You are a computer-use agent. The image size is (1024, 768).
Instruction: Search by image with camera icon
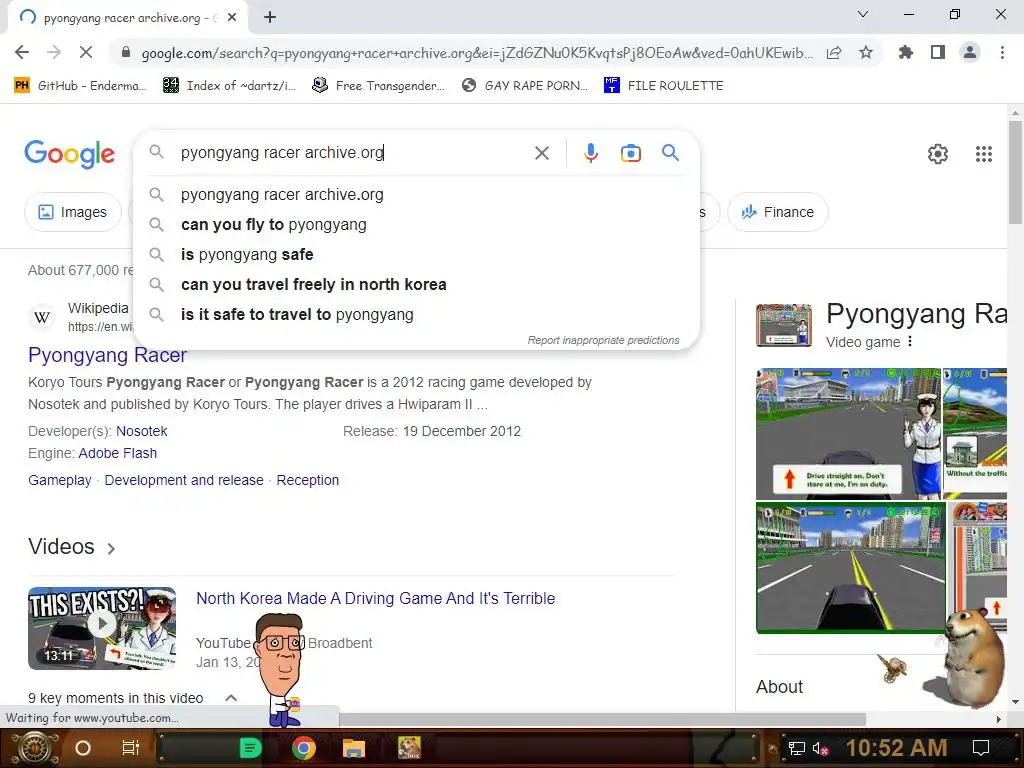630,153
